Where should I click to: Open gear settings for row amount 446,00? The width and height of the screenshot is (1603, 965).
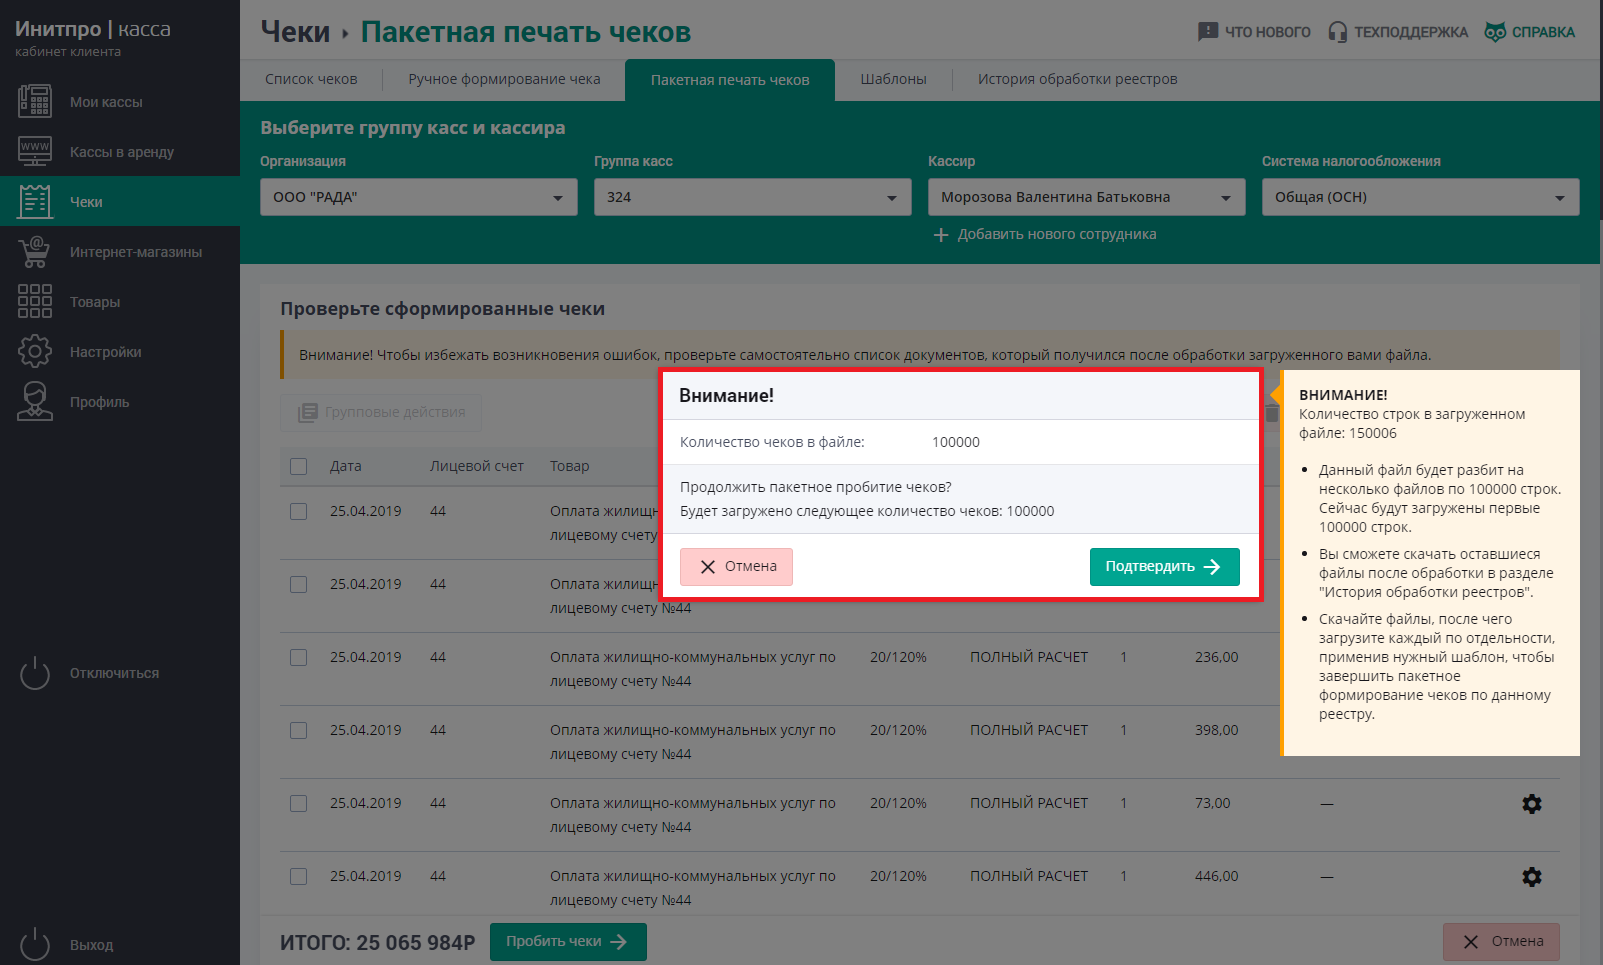click(1531, 877)
